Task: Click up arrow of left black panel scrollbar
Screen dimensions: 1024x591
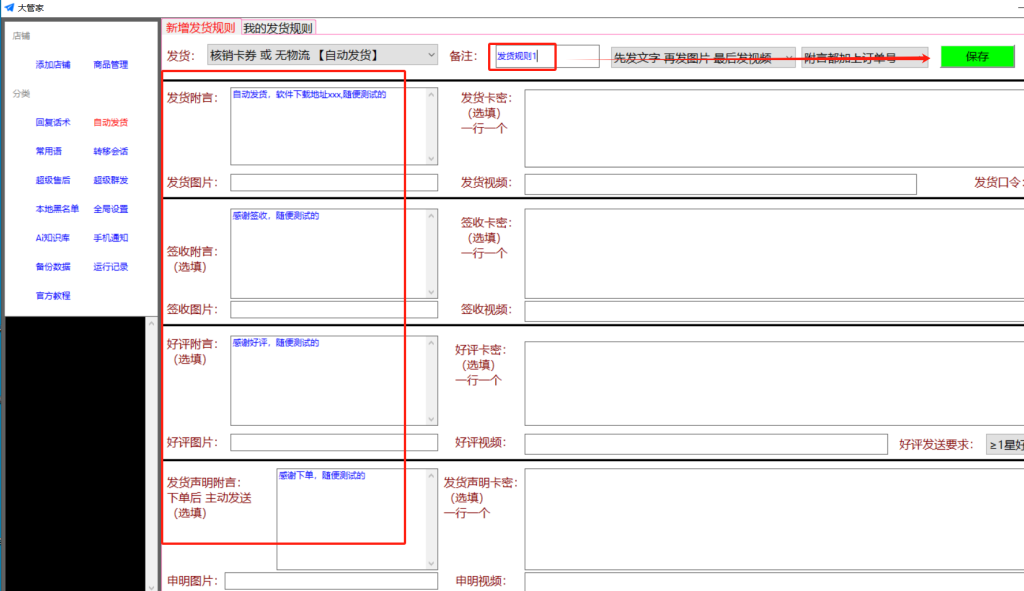Action: [152, 323]
